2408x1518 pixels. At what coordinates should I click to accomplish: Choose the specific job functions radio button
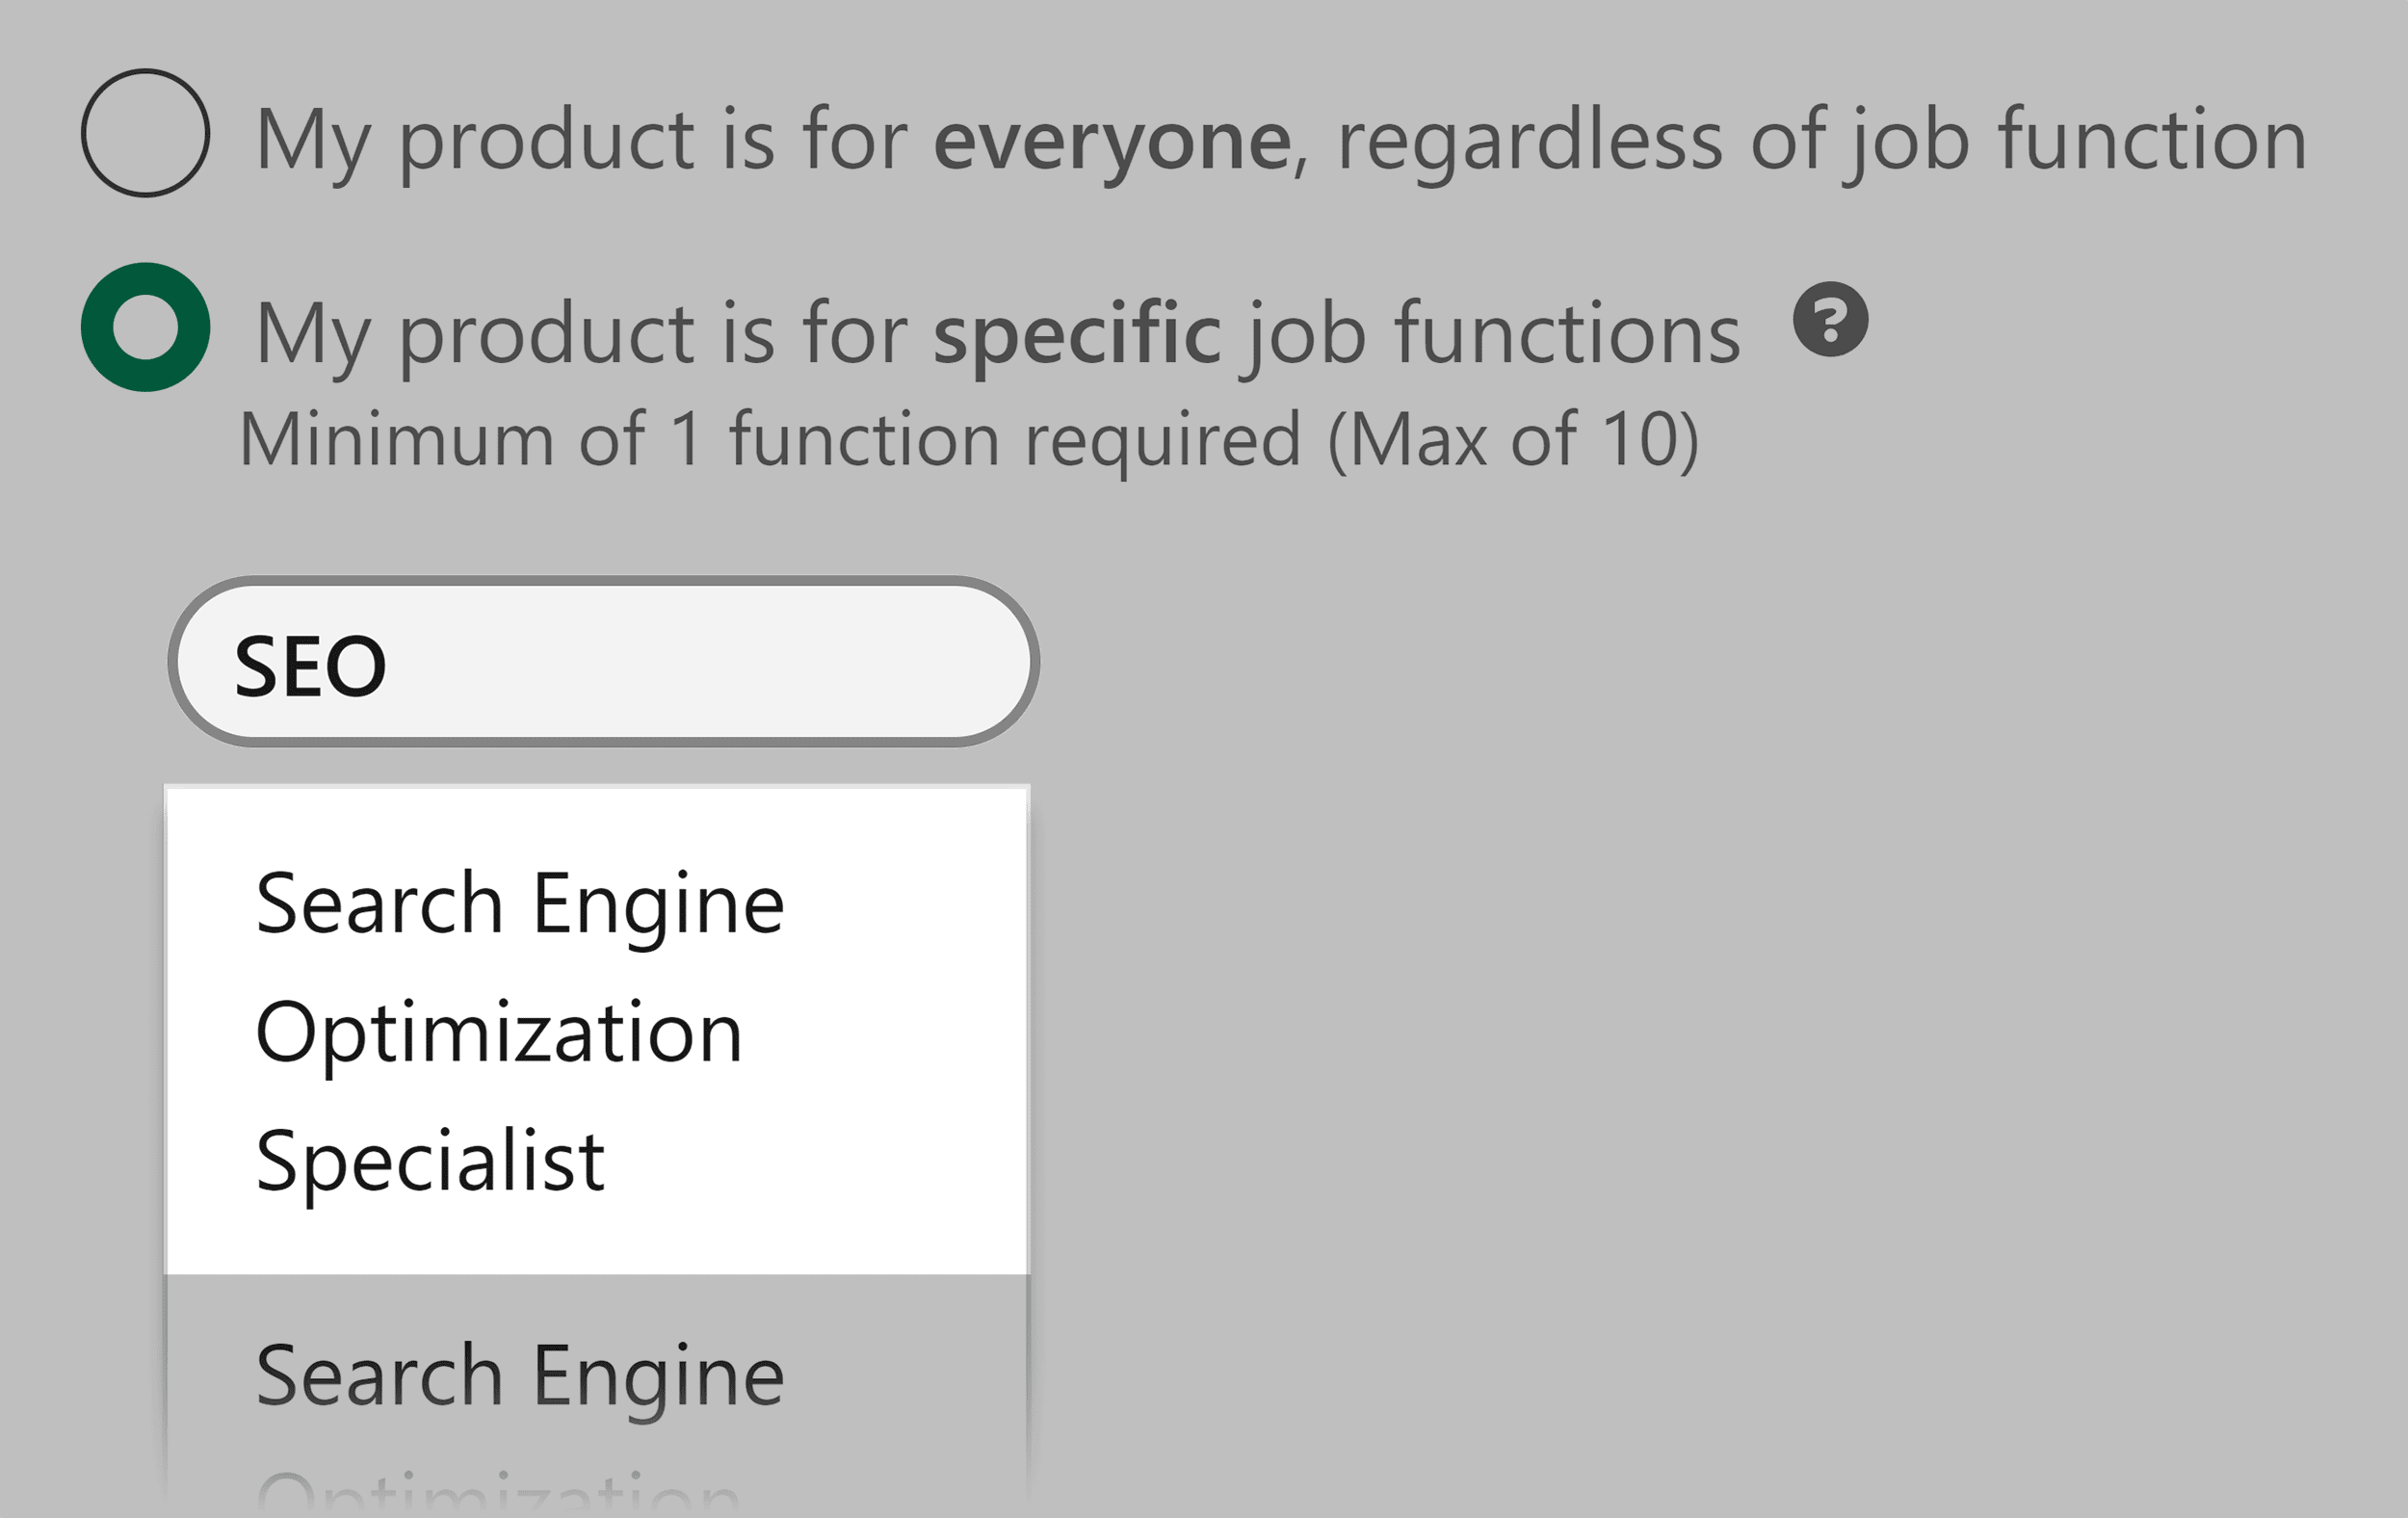coord(145,330)
